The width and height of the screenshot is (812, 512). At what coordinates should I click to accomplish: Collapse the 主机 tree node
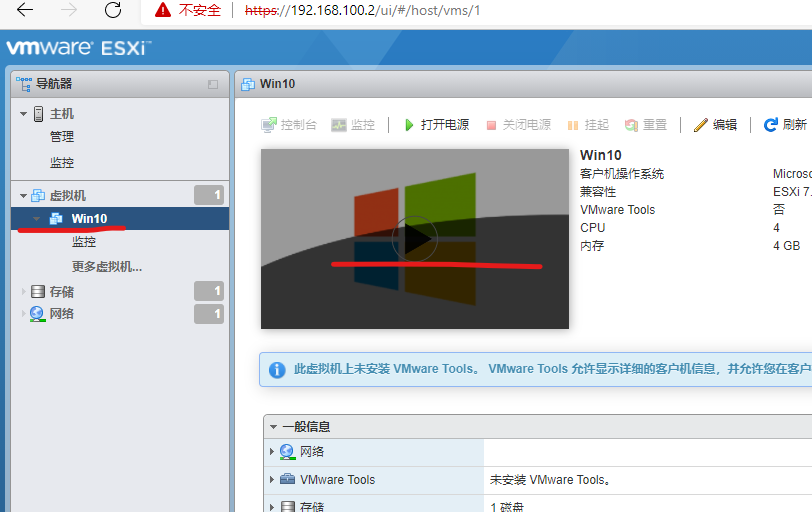23,114
